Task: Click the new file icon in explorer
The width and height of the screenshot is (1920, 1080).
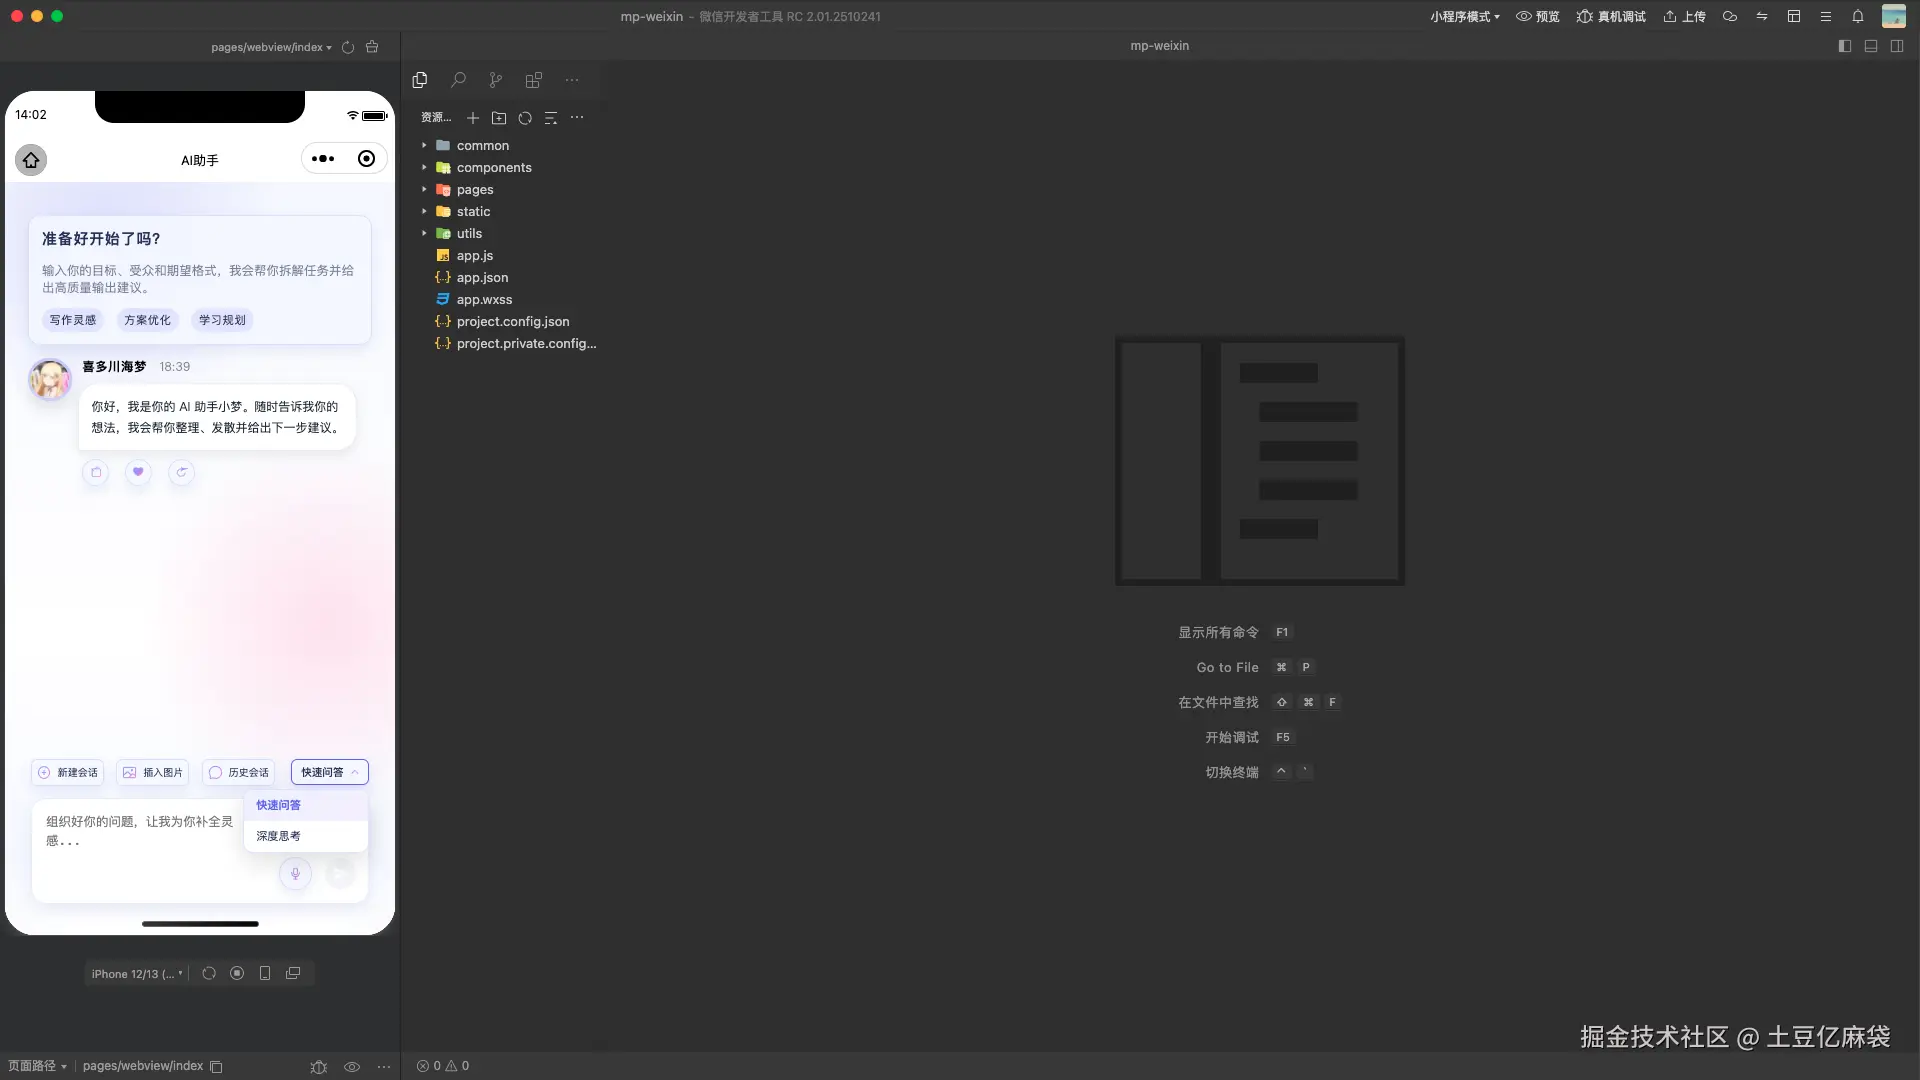Action: (473, 118)
